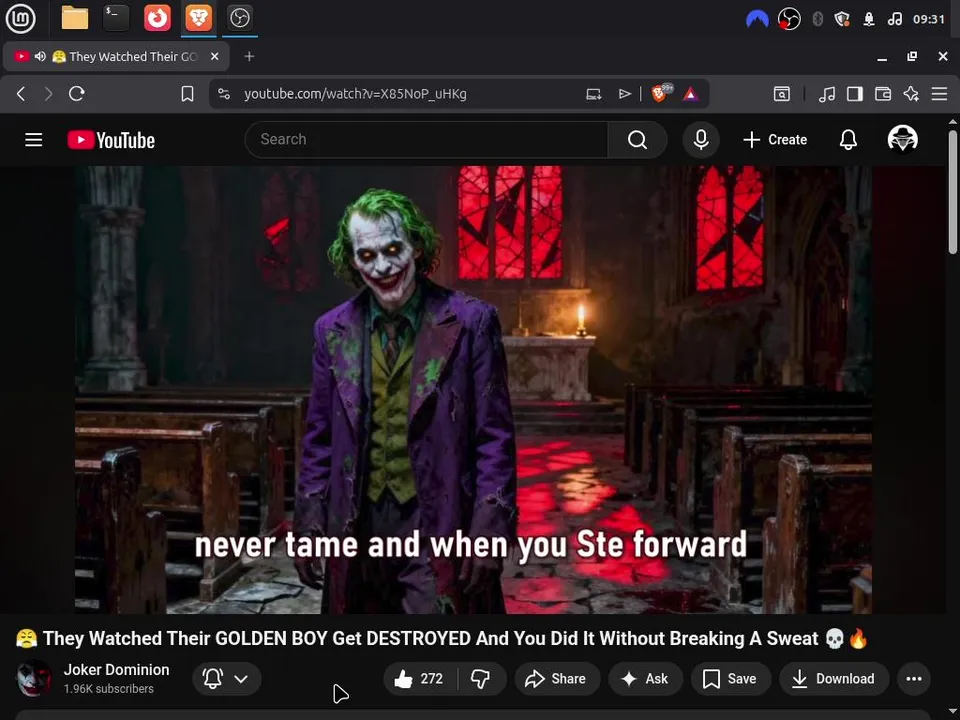Click the NordVPN tray icon
The height and width of the screenshot is (720, 960).
757,20
